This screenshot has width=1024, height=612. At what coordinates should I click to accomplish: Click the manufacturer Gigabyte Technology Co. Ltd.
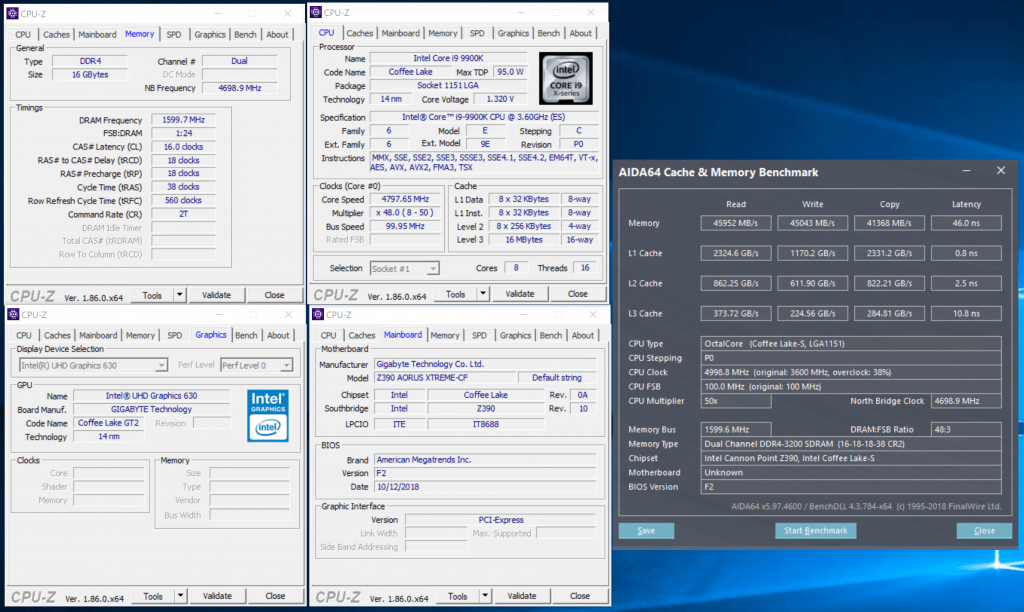[x=485, y=364]
